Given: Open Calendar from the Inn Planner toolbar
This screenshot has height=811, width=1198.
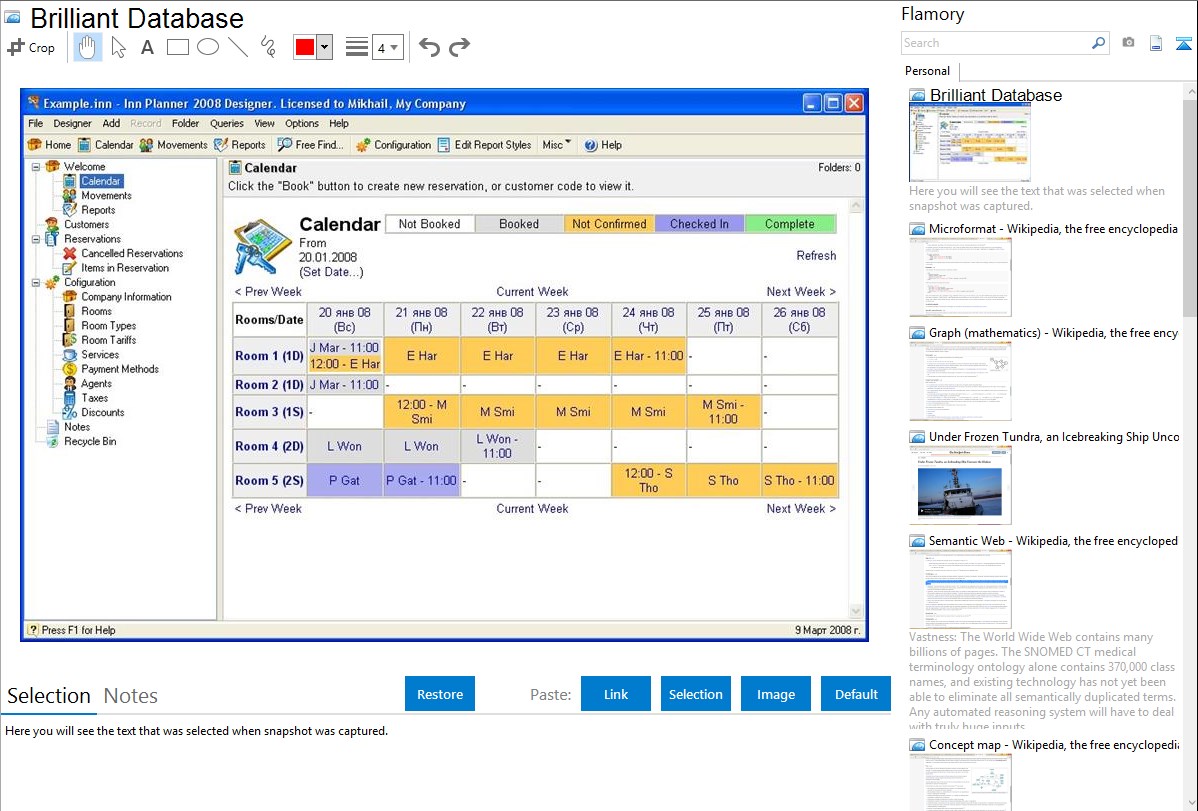Looking at the screenshot, I should click(105, 144).
